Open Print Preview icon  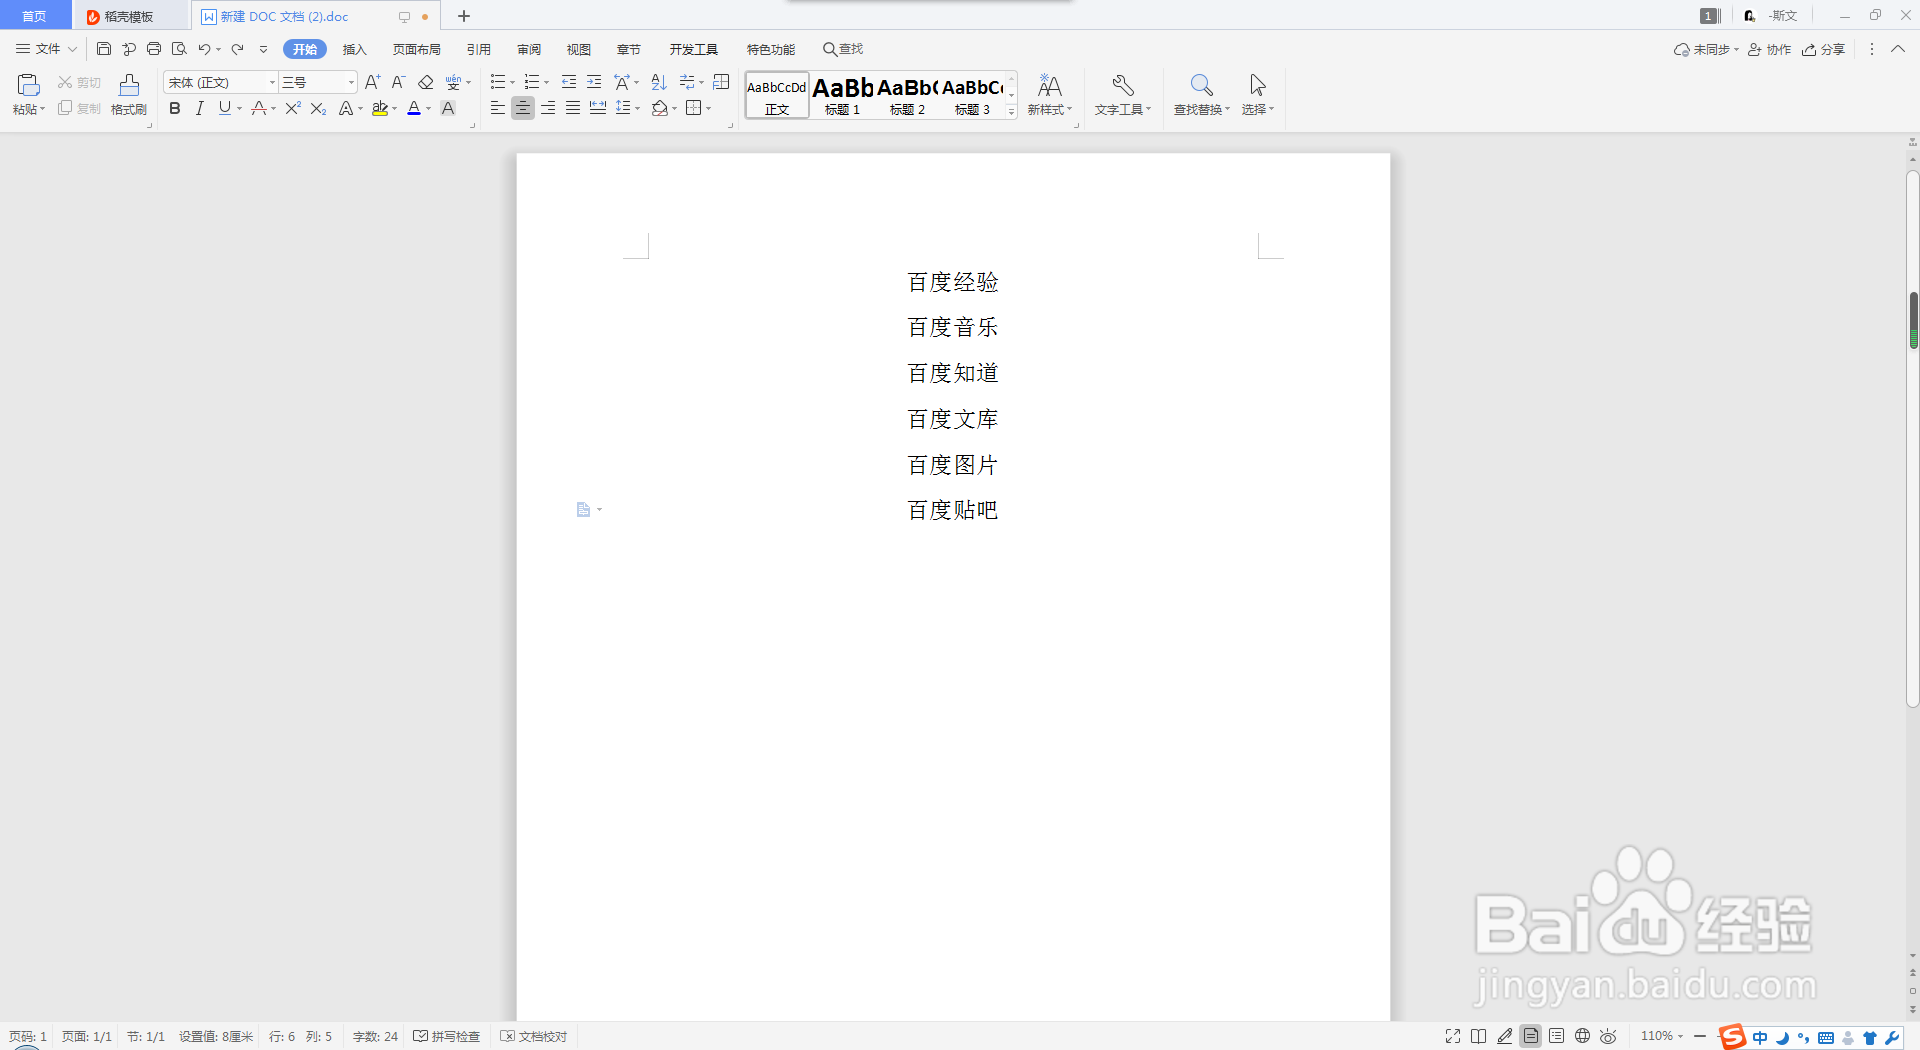pyautogui.click(x=179, y=49)
